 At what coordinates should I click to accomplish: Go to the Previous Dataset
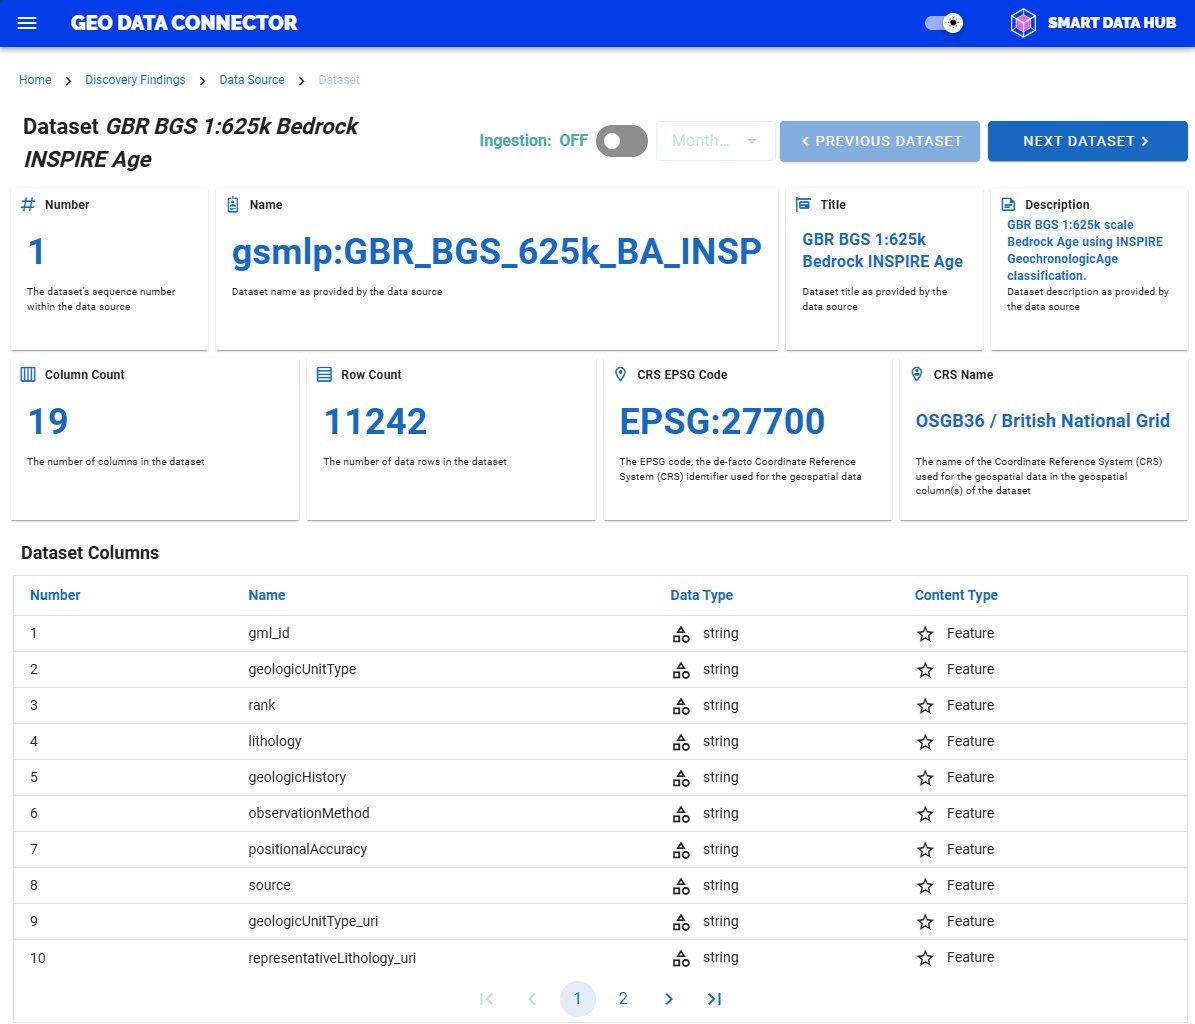[879, 141]
